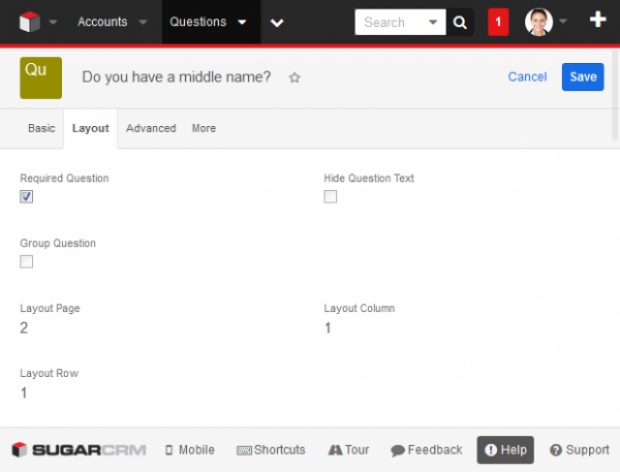
Task: Switch to the Basic tab
Action: (x=42, y=128)
